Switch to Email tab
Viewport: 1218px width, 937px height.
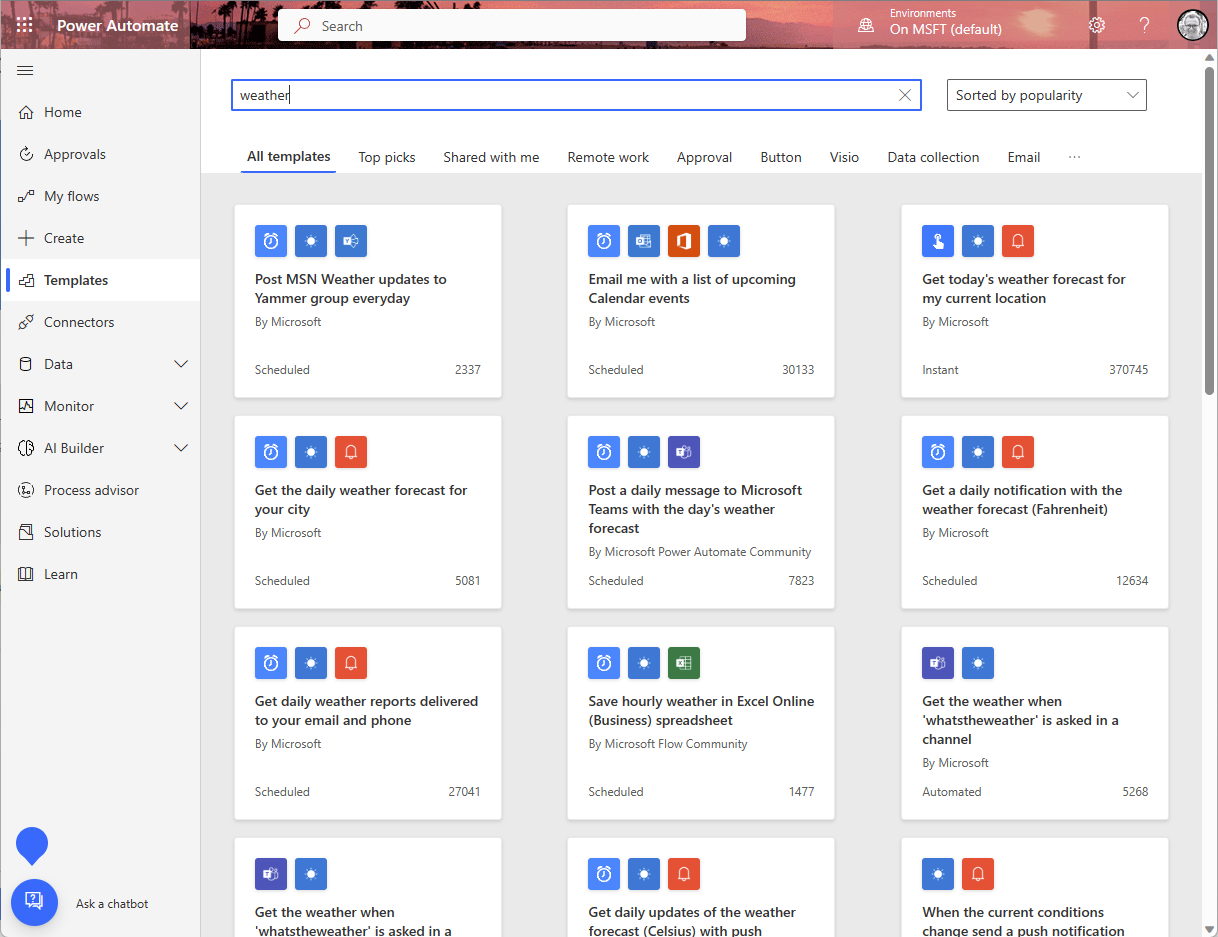pos(1024,157)
